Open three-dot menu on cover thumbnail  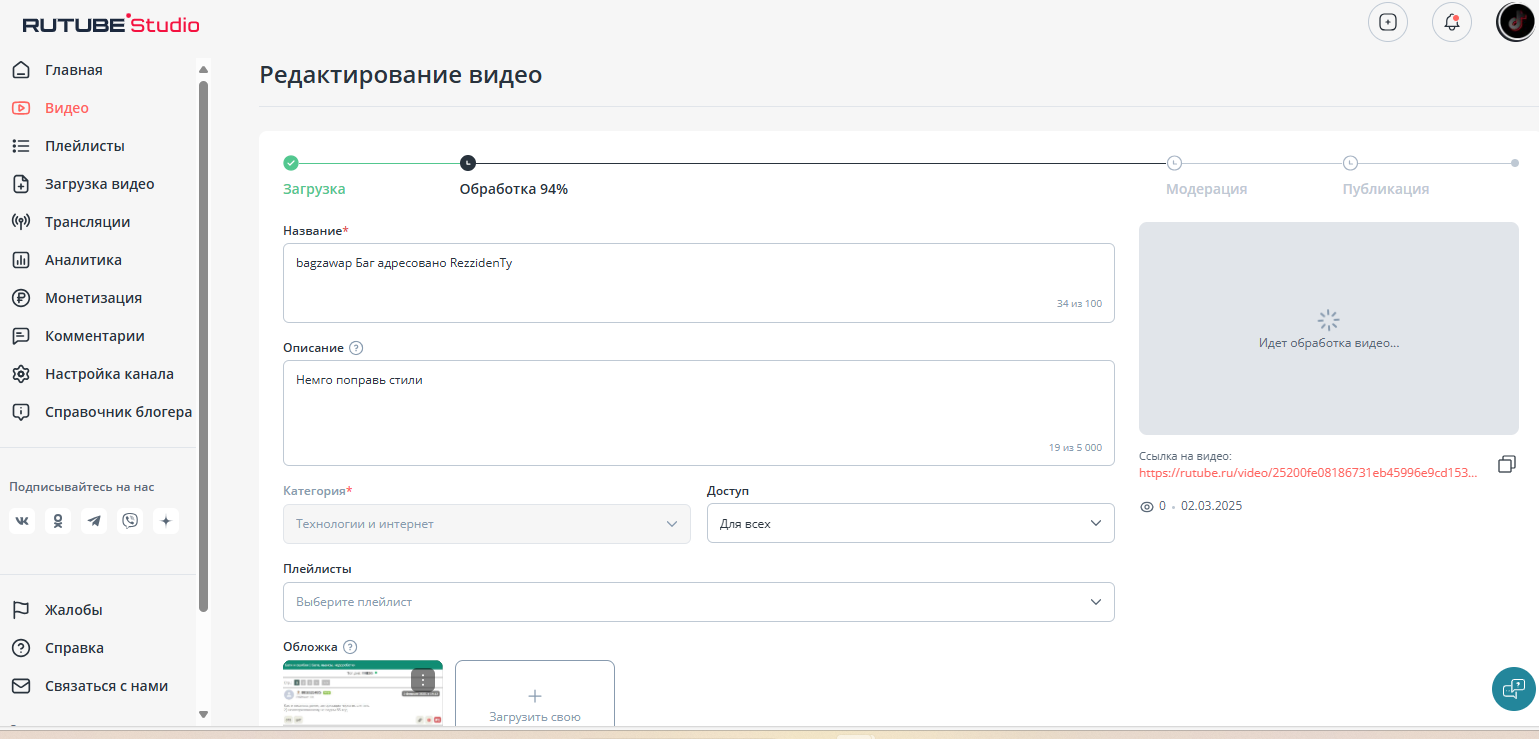tap(423, 680)
